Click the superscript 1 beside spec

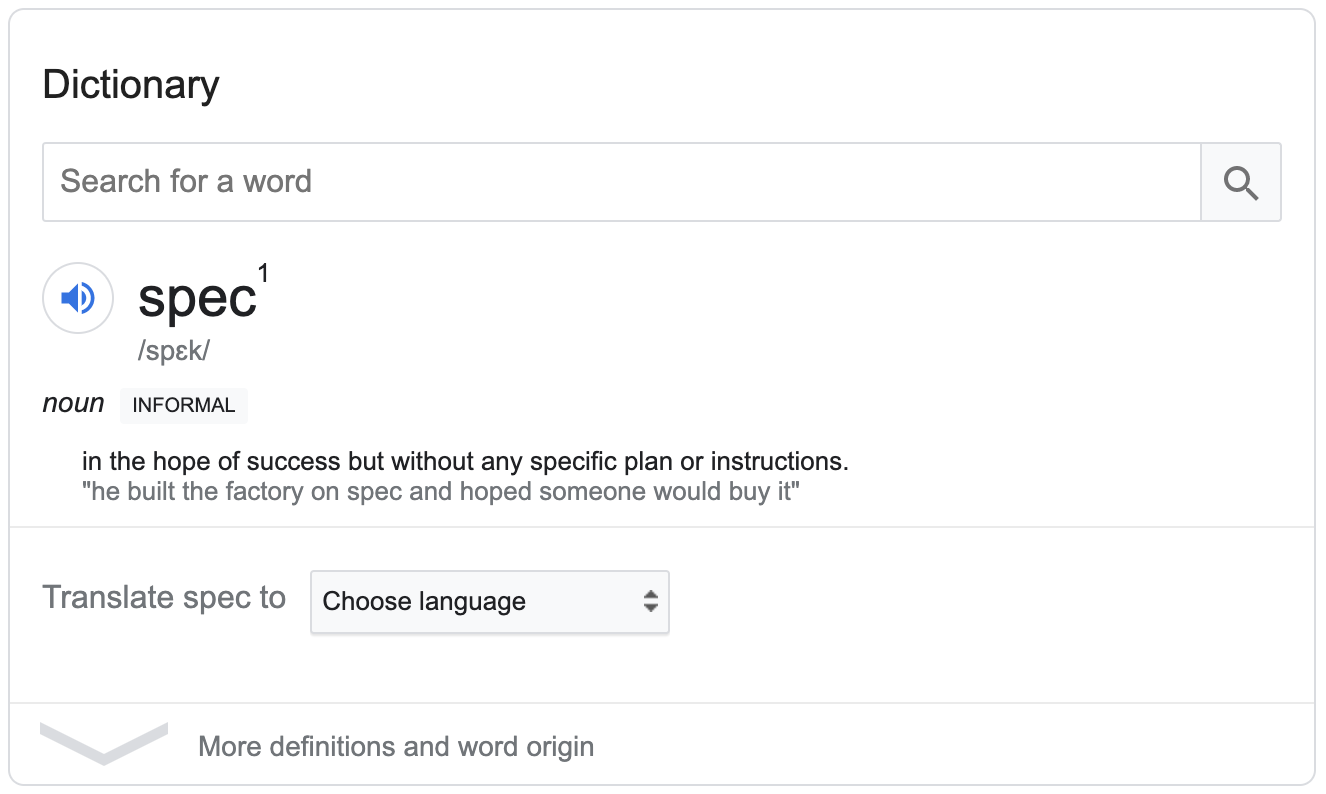pyautogui.click(x=263, y=272)
